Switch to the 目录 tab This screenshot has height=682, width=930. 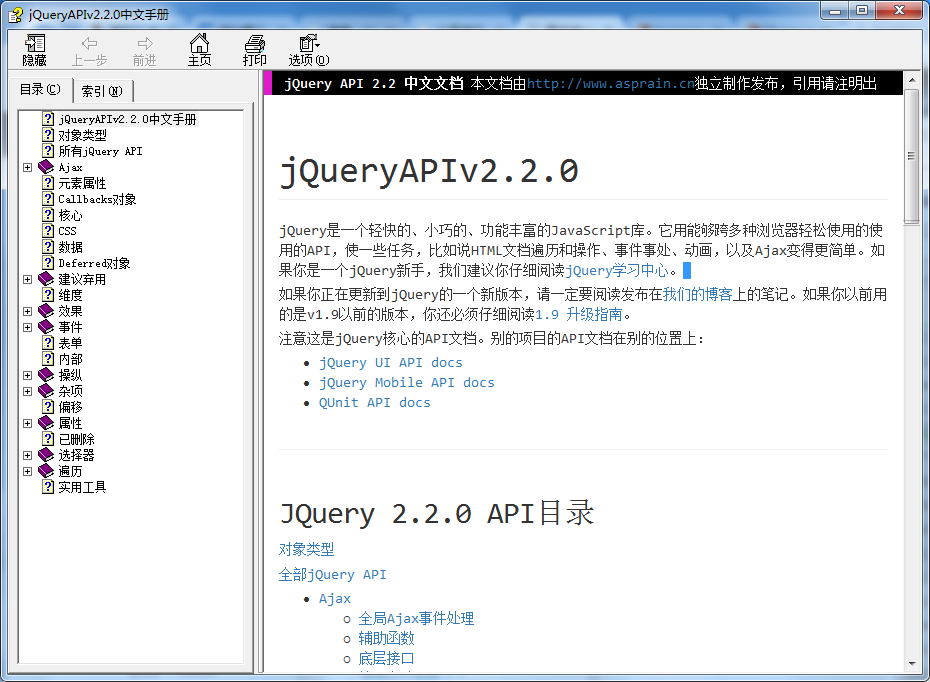[39, 90]
